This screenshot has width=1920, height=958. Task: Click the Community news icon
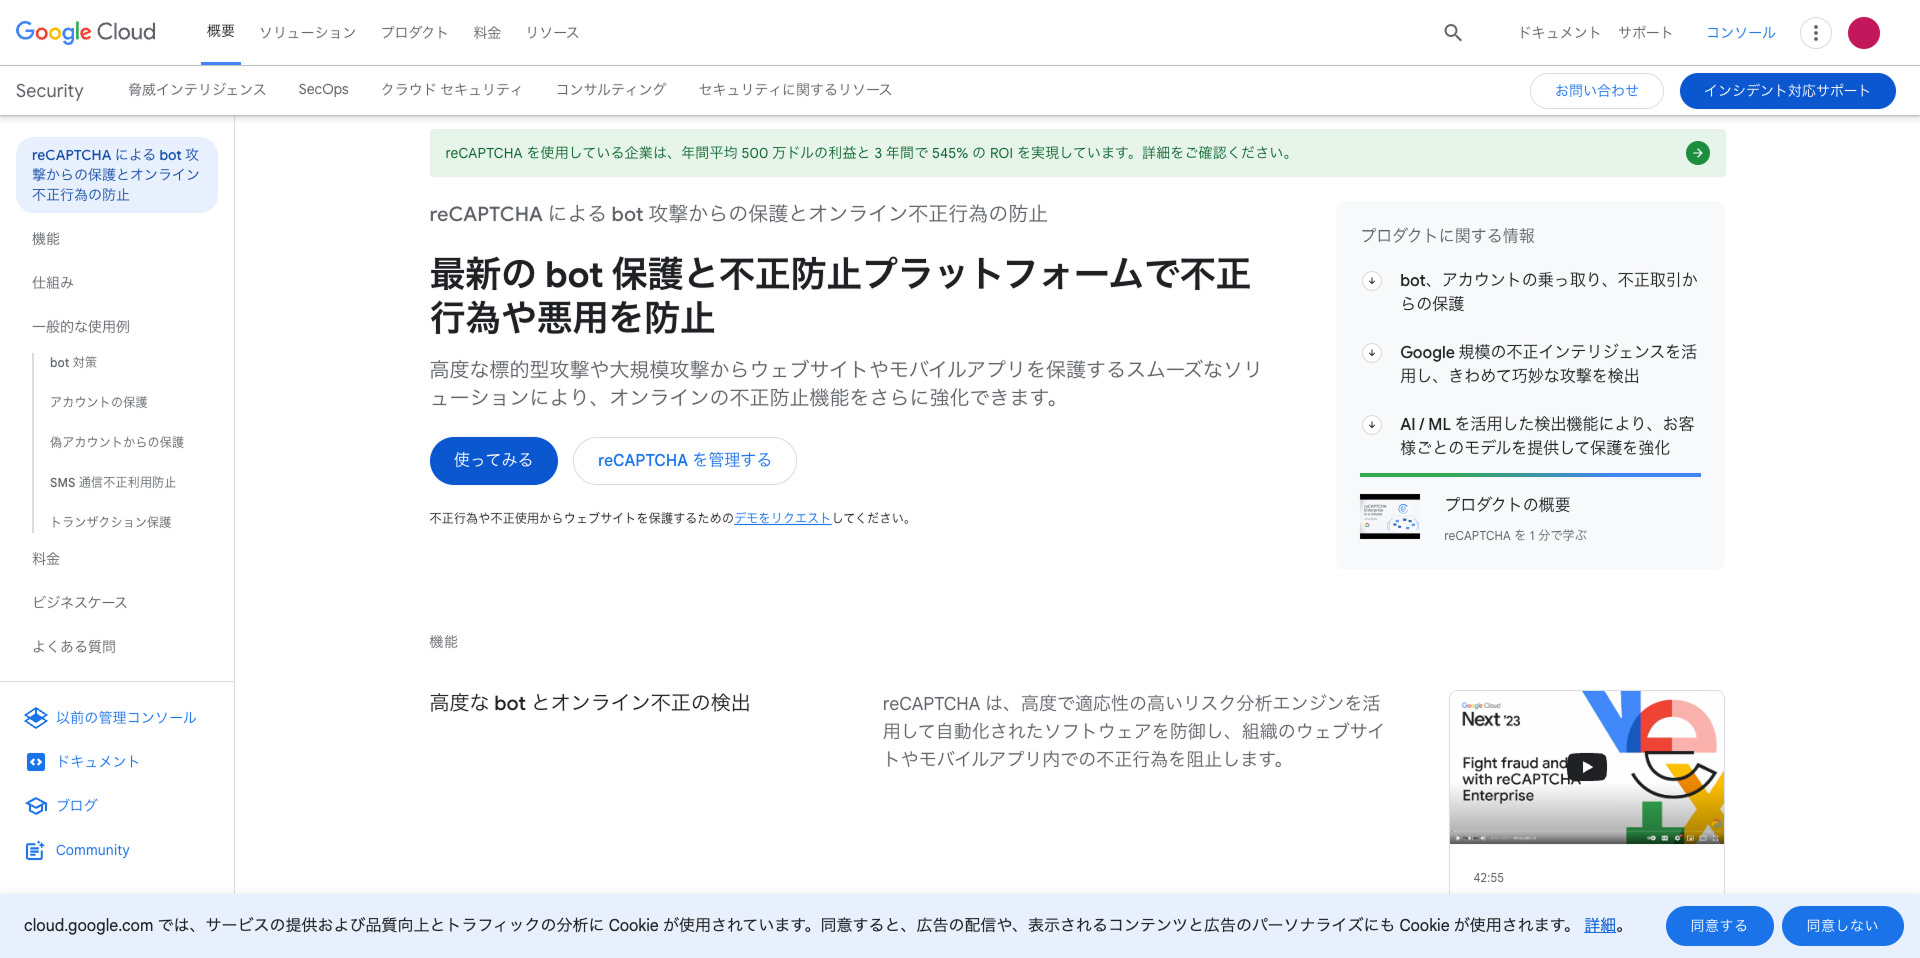tap(36, 850)
